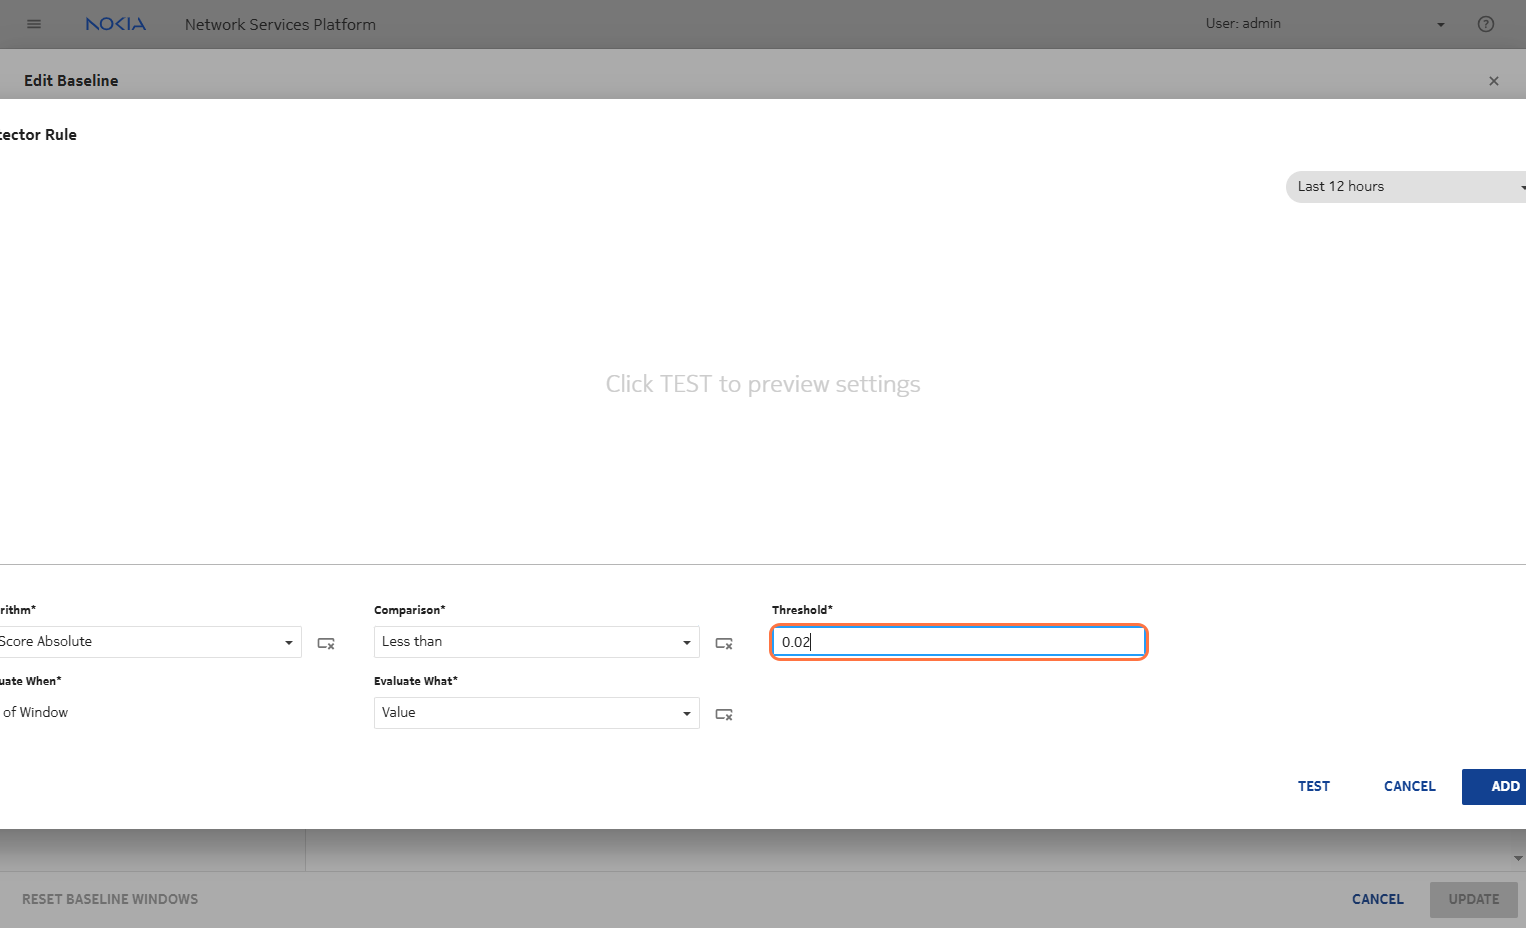Viewport: 1526px width, 928px height.
Task: Open the Last 12 hours time range dropdown
Action: point(1405,187)
